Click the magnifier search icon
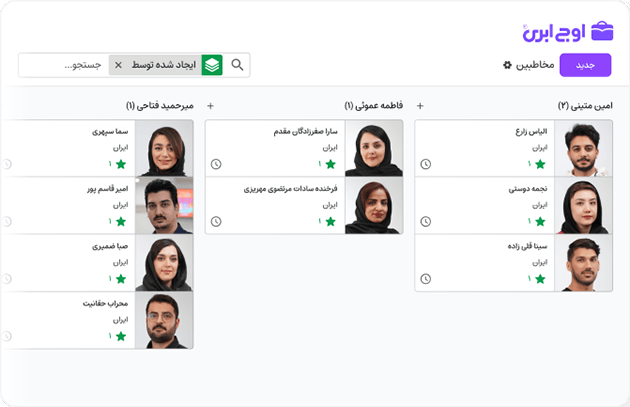The width and height of the screenshot is (630, 407). (237, 65)
